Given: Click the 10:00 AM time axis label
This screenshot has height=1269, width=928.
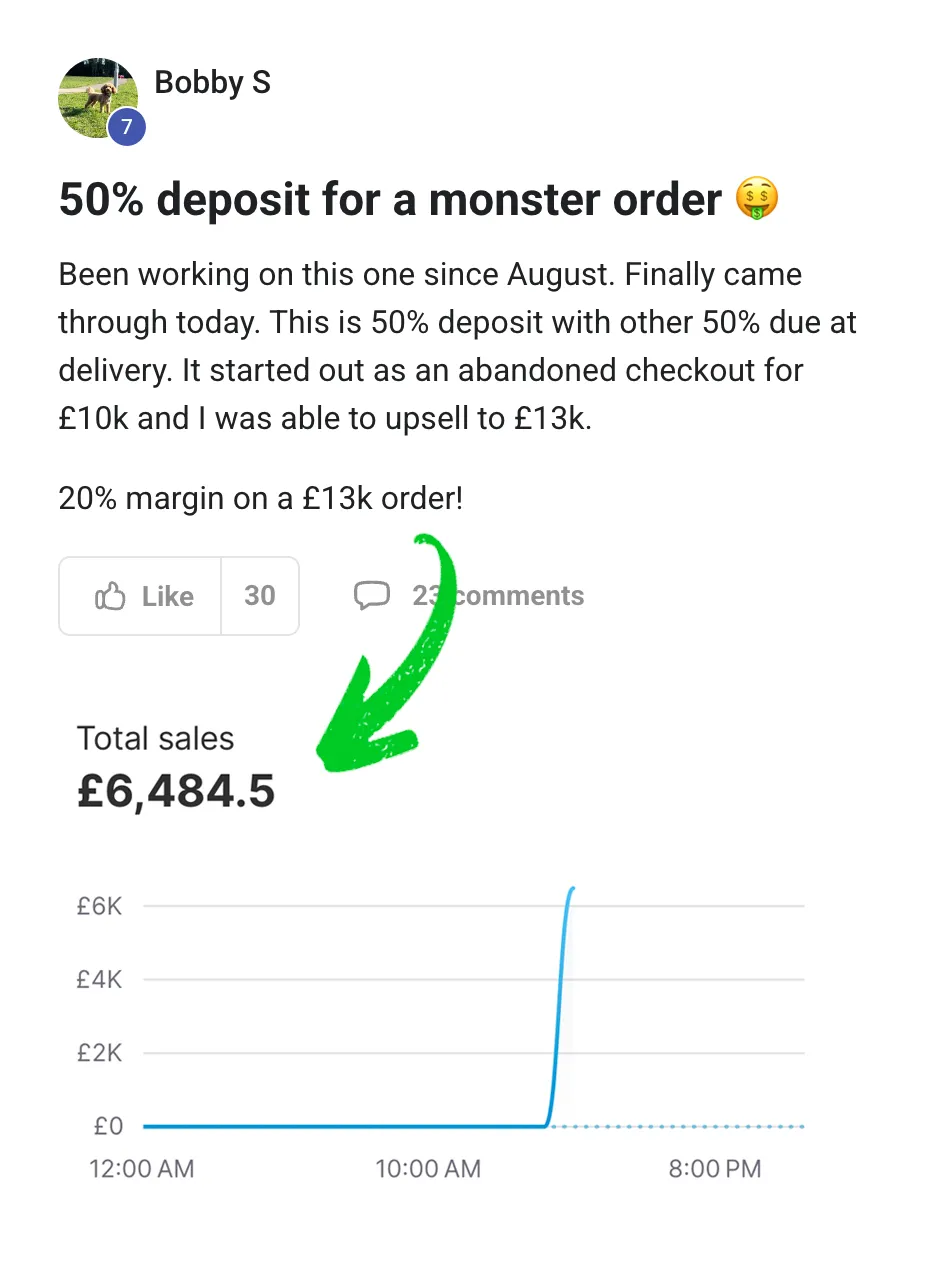Looking at the screenshot, I should click(428, 1168).
